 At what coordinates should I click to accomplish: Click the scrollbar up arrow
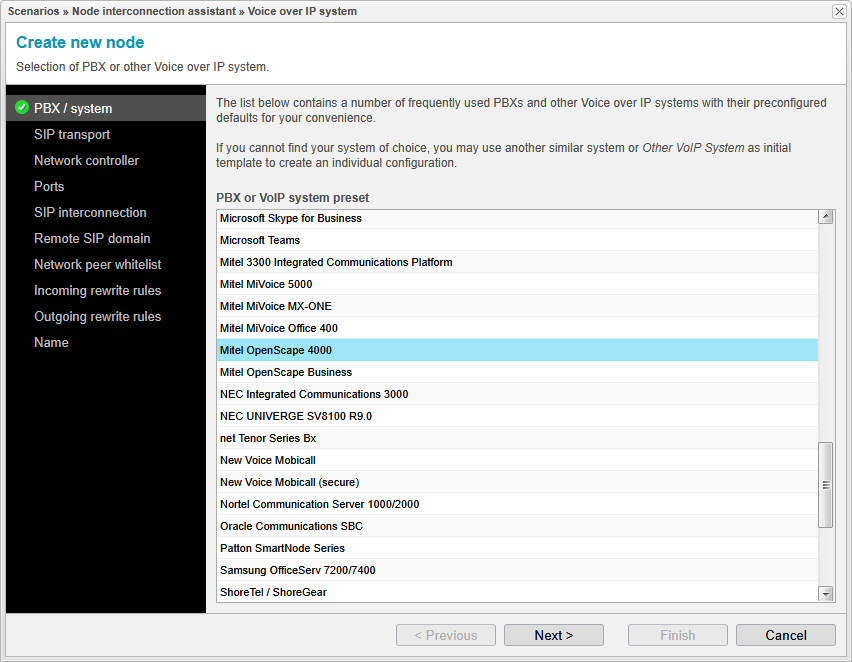pos(826,215)
